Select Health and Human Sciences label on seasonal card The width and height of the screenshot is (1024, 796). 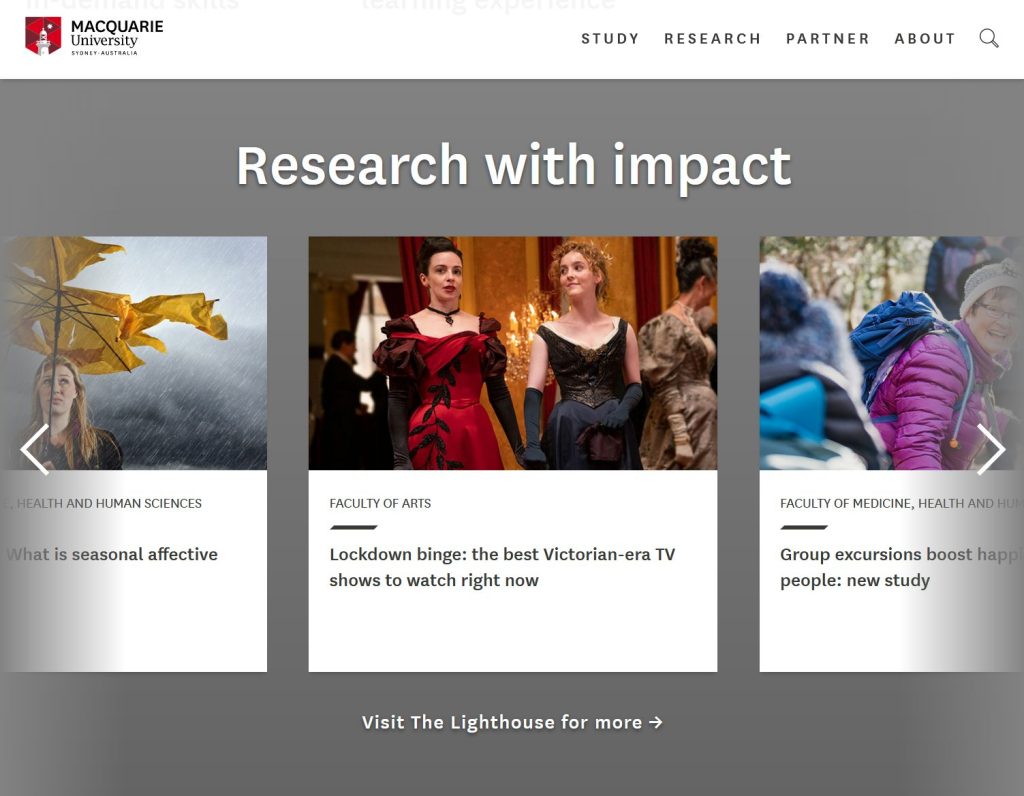click(102, 503)
